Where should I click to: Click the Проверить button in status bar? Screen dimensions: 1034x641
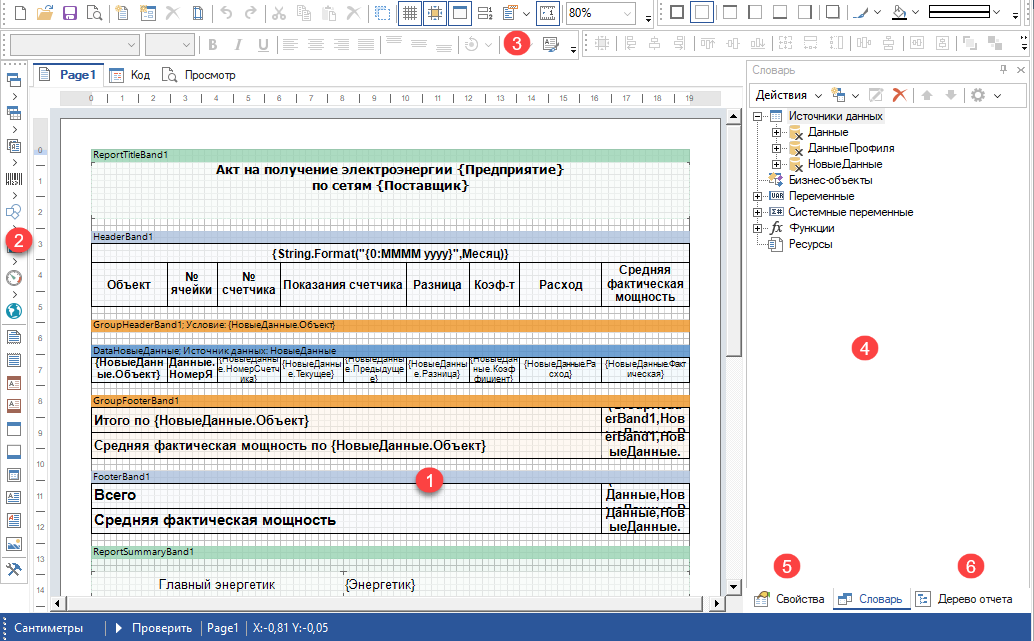click(154, 628)
